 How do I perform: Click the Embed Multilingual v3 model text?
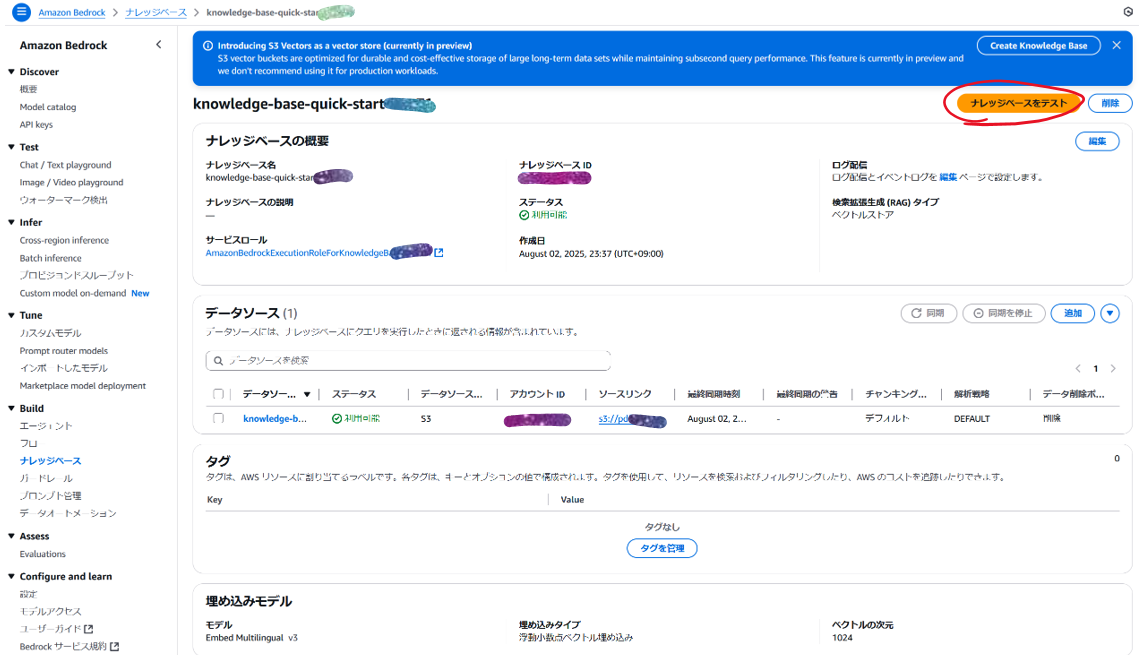tap(251, 638)
